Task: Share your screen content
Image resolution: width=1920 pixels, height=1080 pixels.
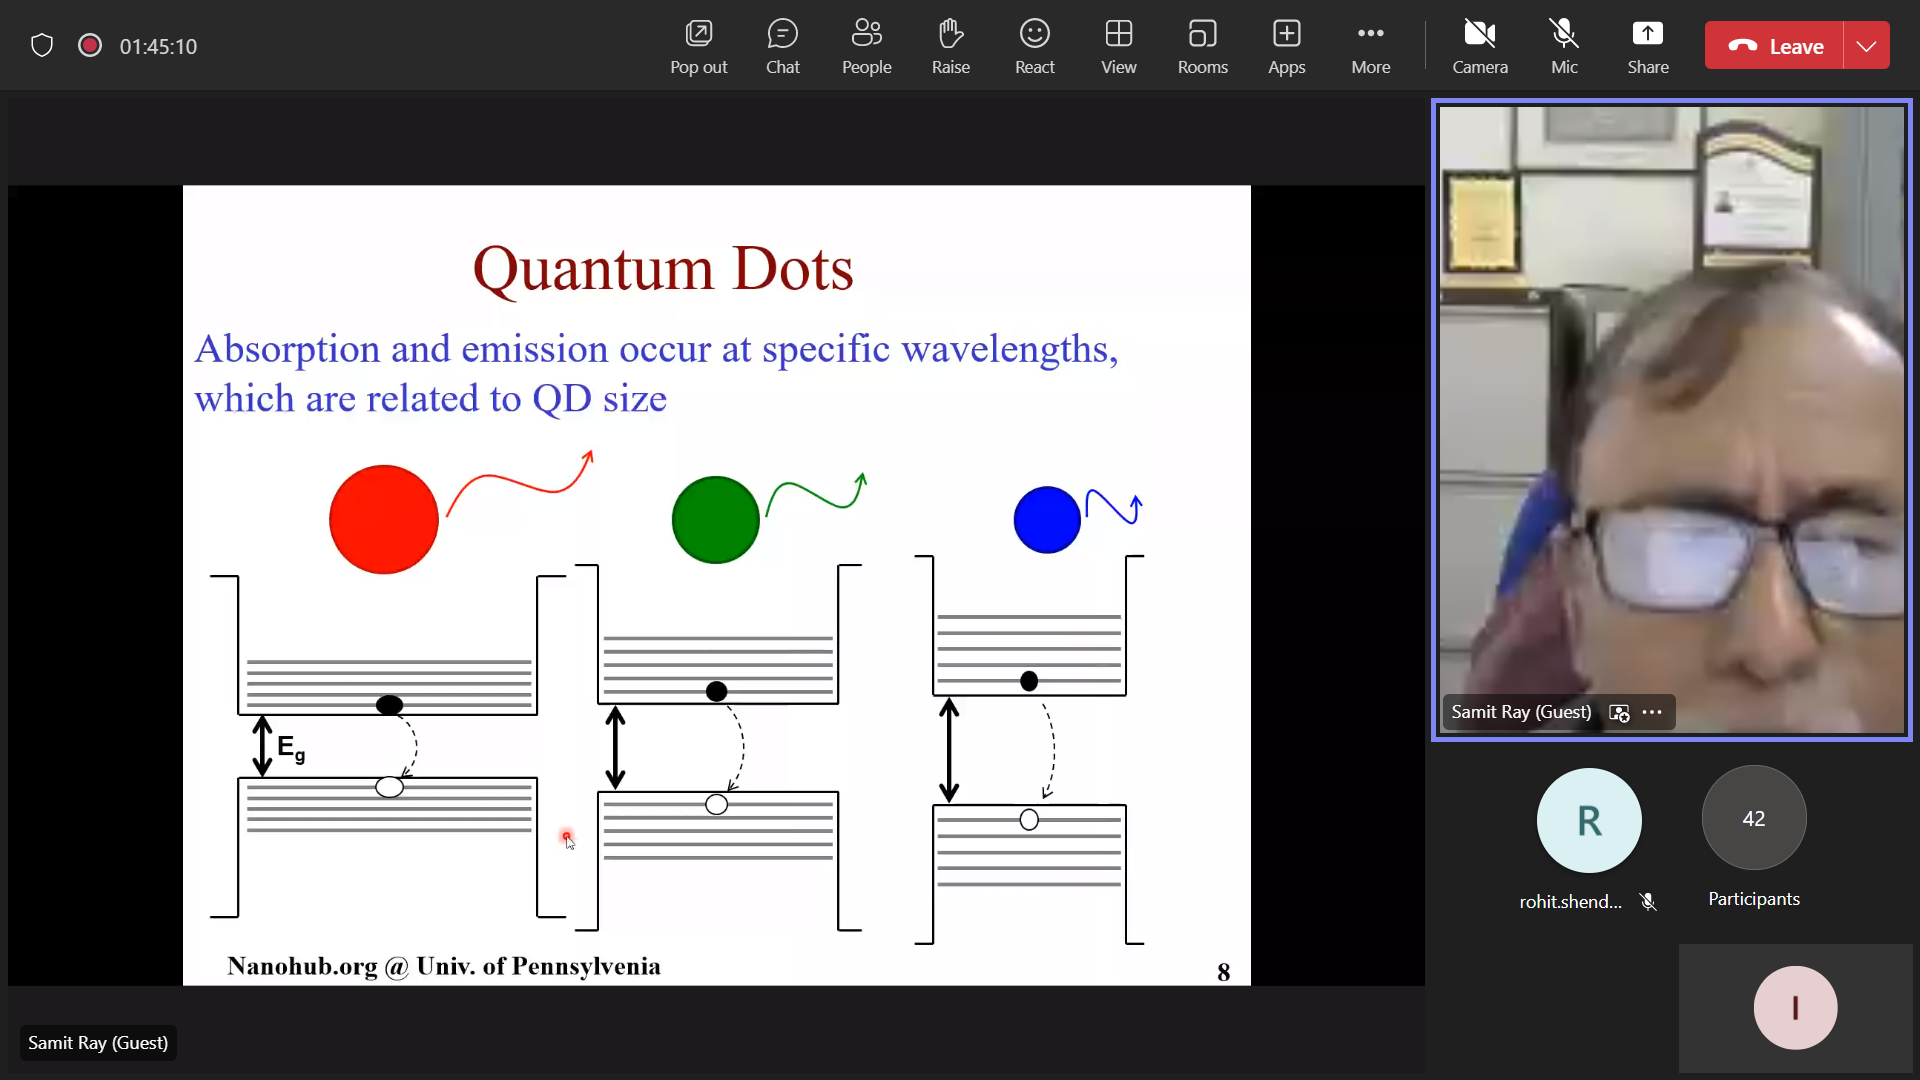Action: (x=1647, y=46)
